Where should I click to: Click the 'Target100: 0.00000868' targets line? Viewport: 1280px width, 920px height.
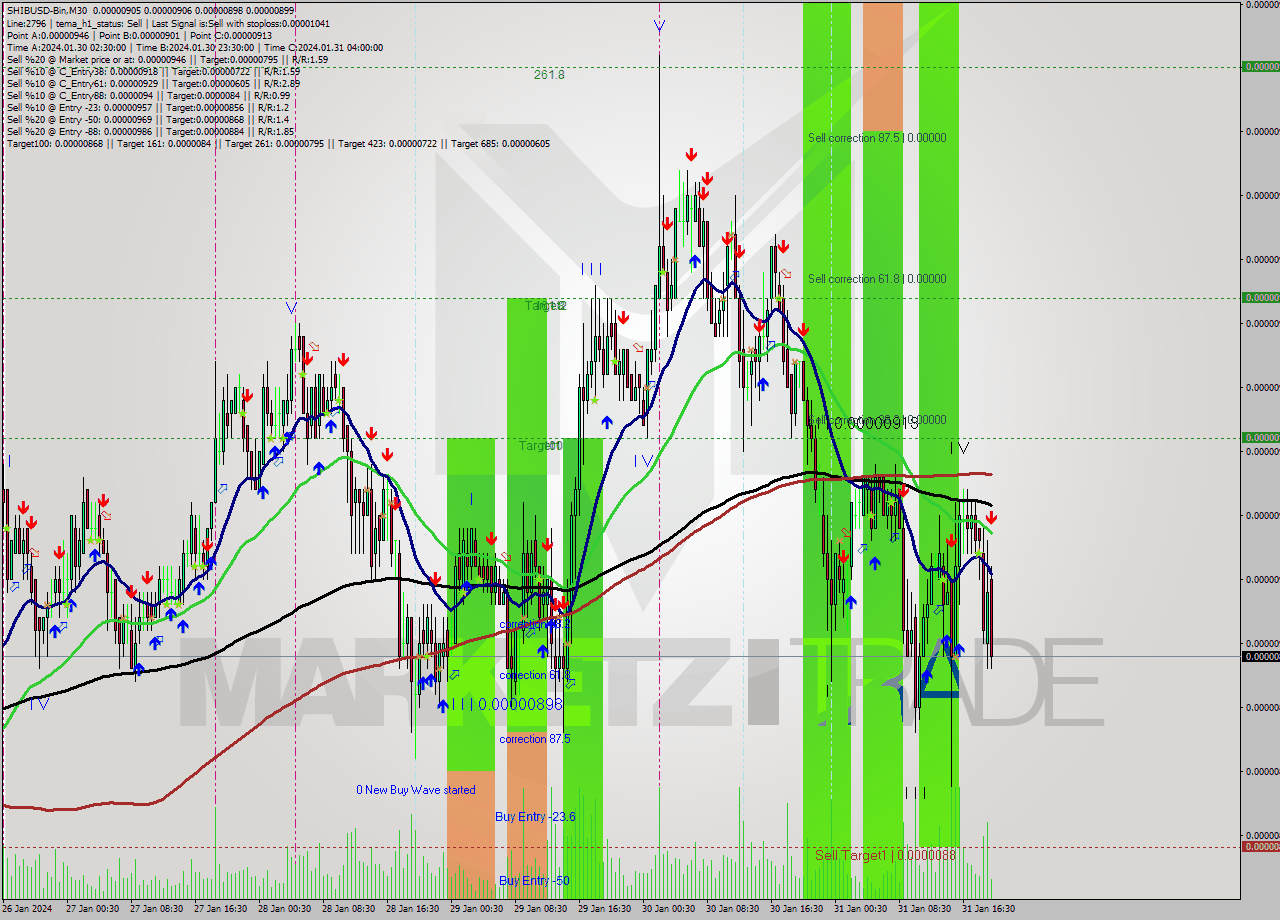pyautogui.click(x=278, y=143)
